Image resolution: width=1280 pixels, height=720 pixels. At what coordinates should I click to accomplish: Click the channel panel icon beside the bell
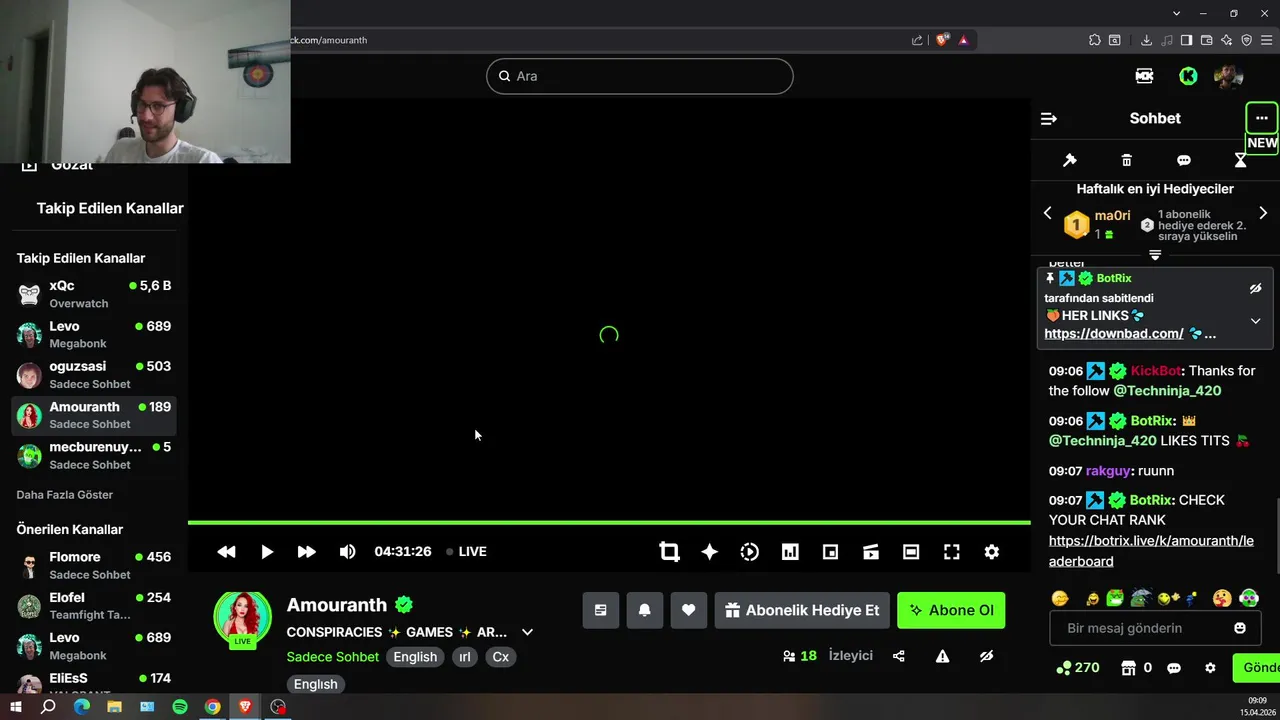coord(600,610)
